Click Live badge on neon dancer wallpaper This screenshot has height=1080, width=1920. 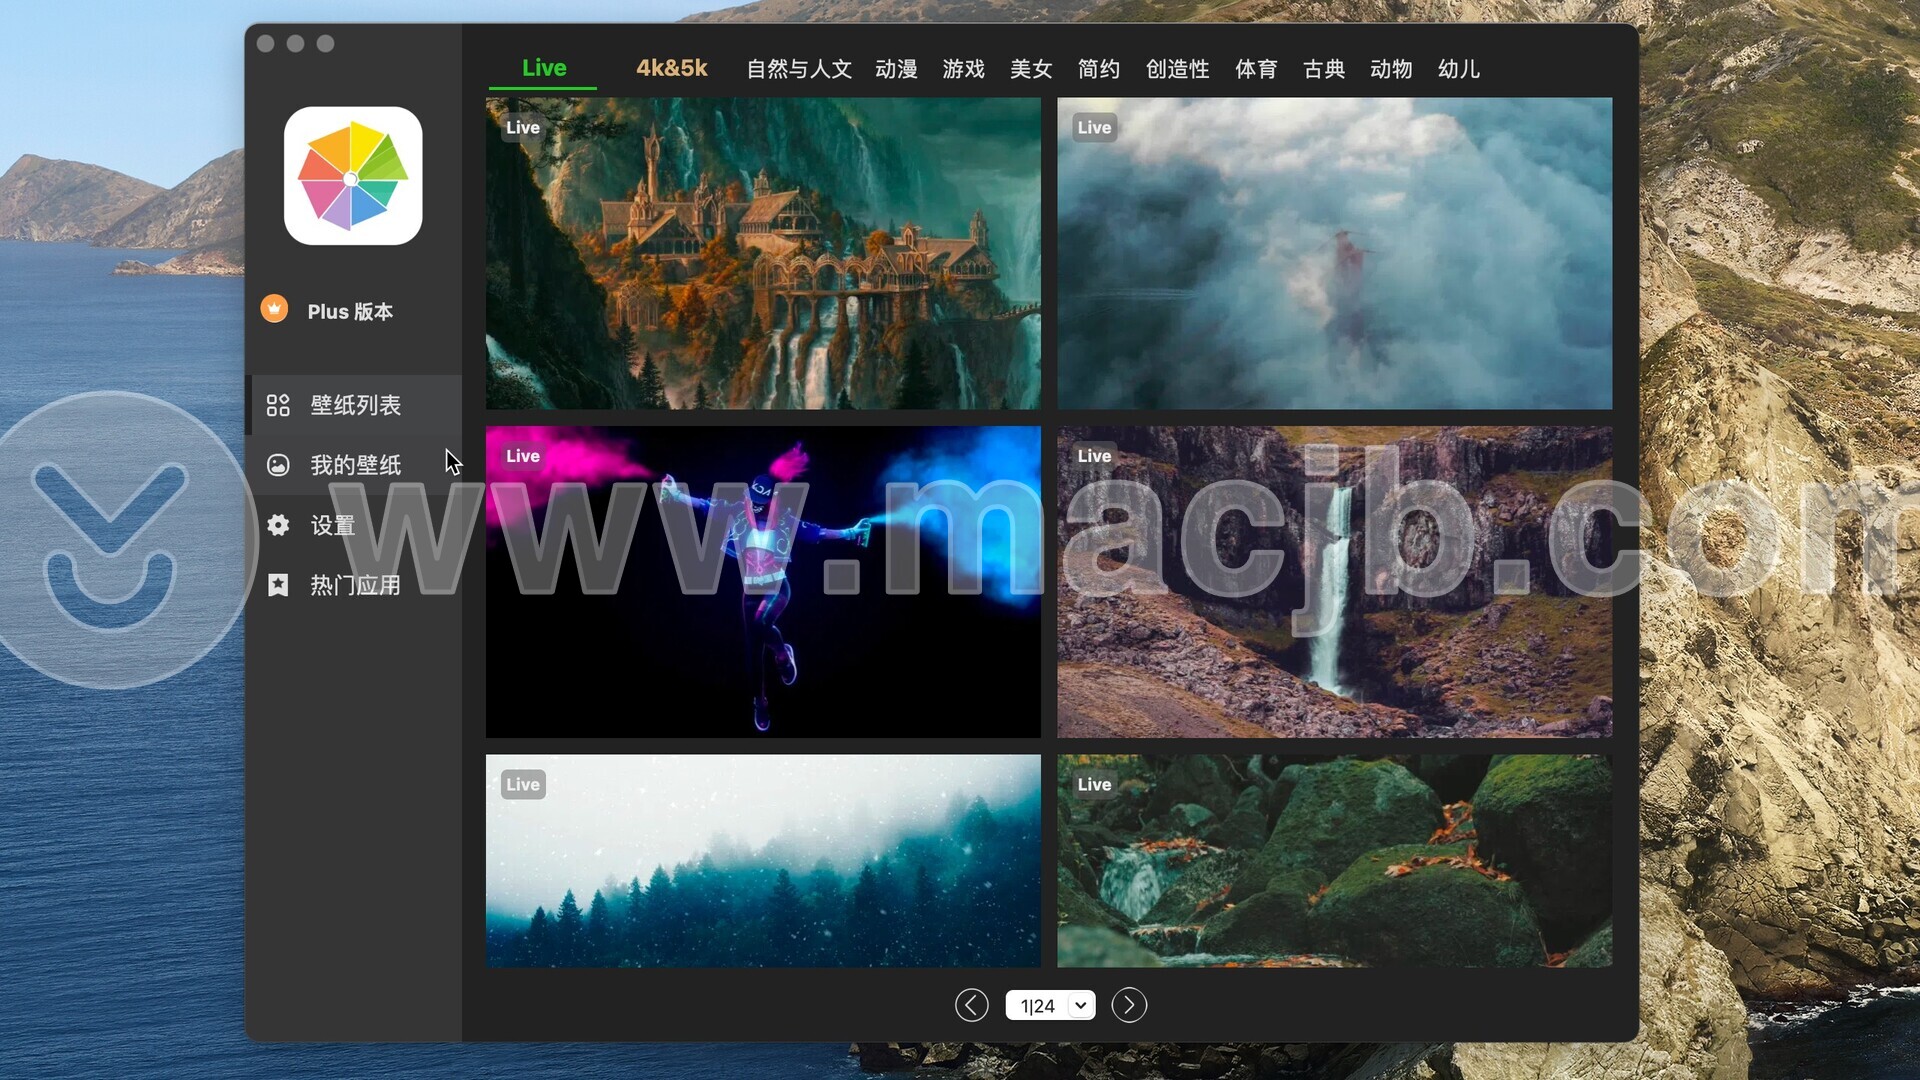coord(523,456)
